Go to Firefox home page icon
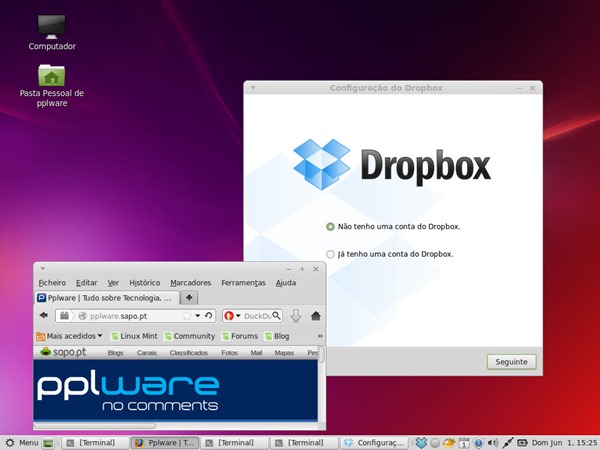 316,316
